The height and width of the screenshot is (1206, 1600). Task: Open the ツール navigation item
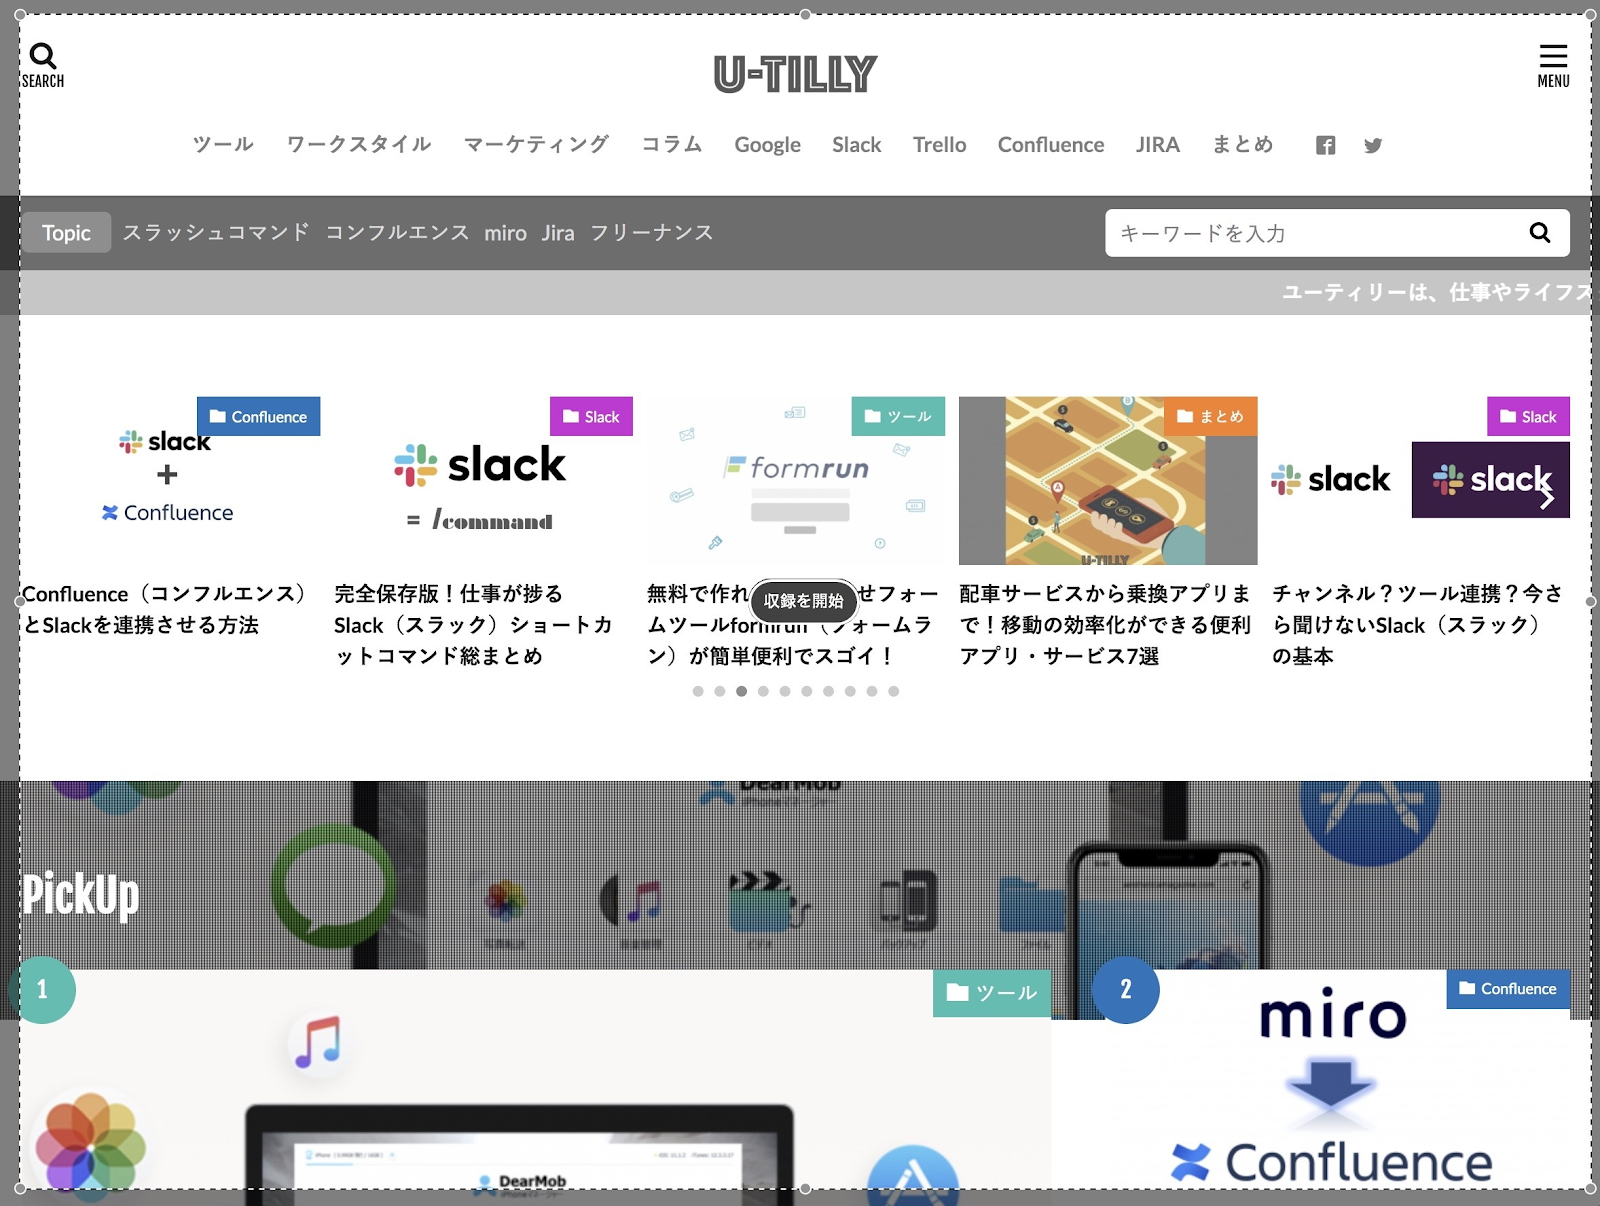coord(224,145)
